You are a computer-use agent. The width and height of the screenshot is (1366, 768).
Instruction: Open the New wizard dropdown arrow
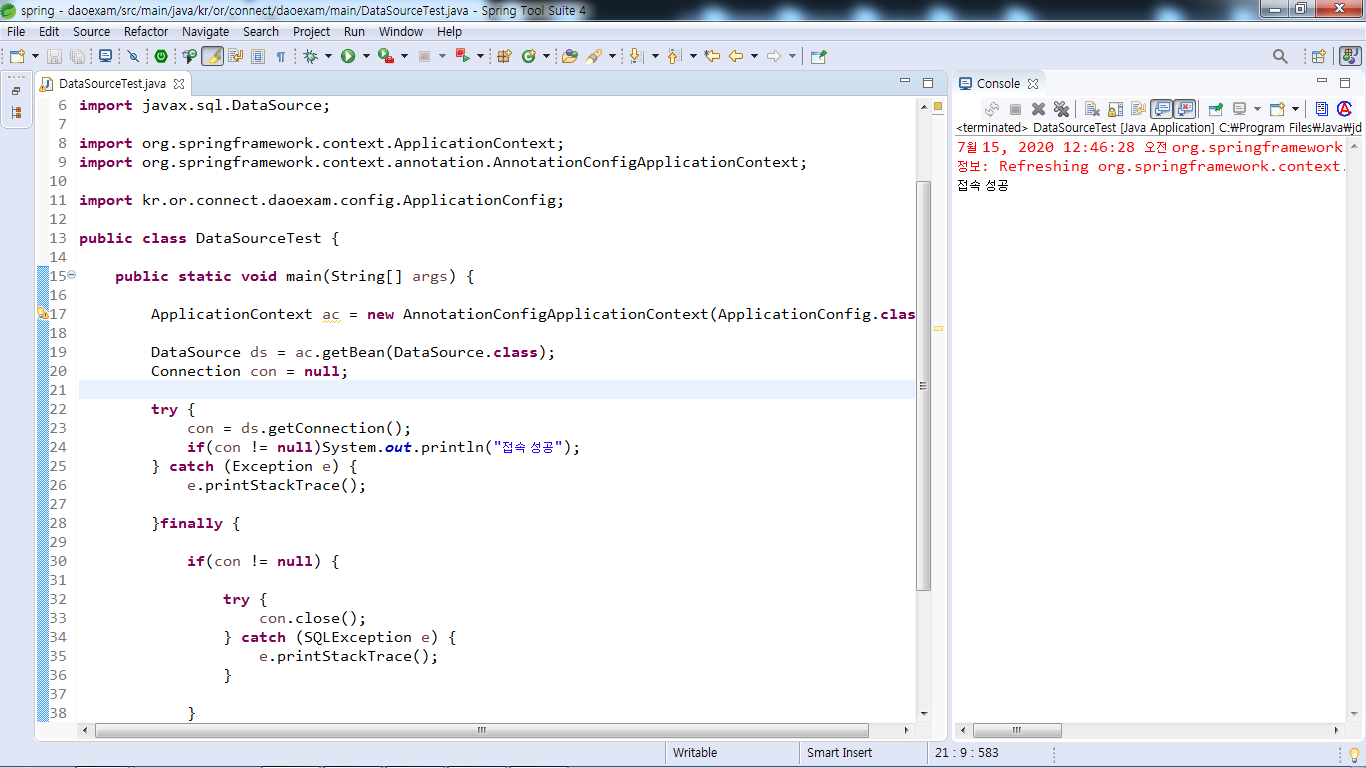click(35, 57)
